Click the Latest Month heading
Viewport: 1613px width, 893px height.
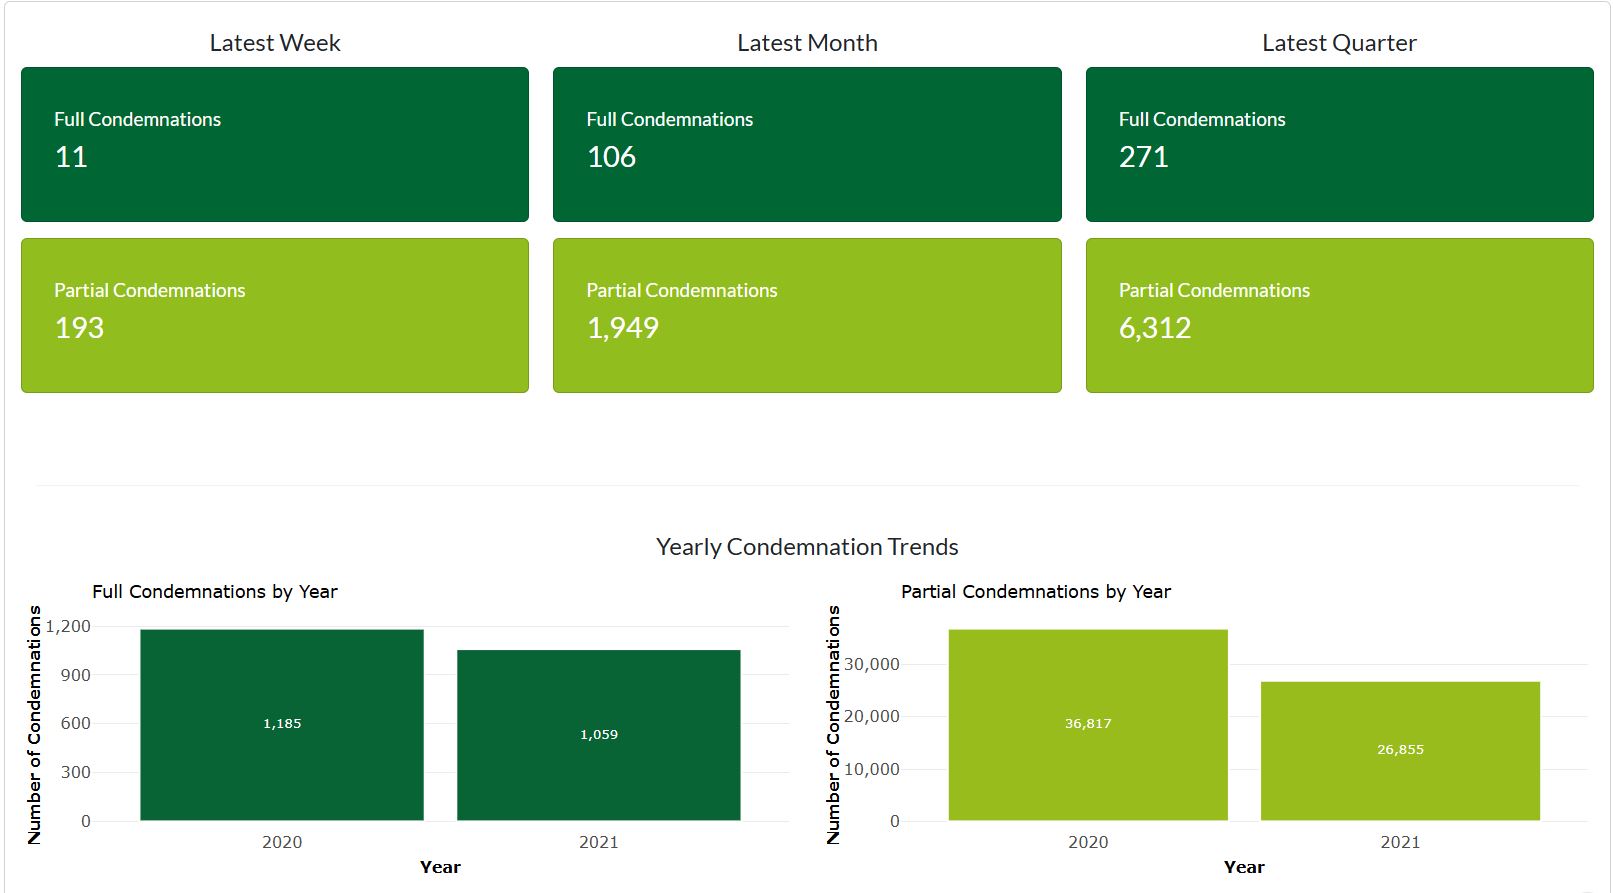point(807,43)
